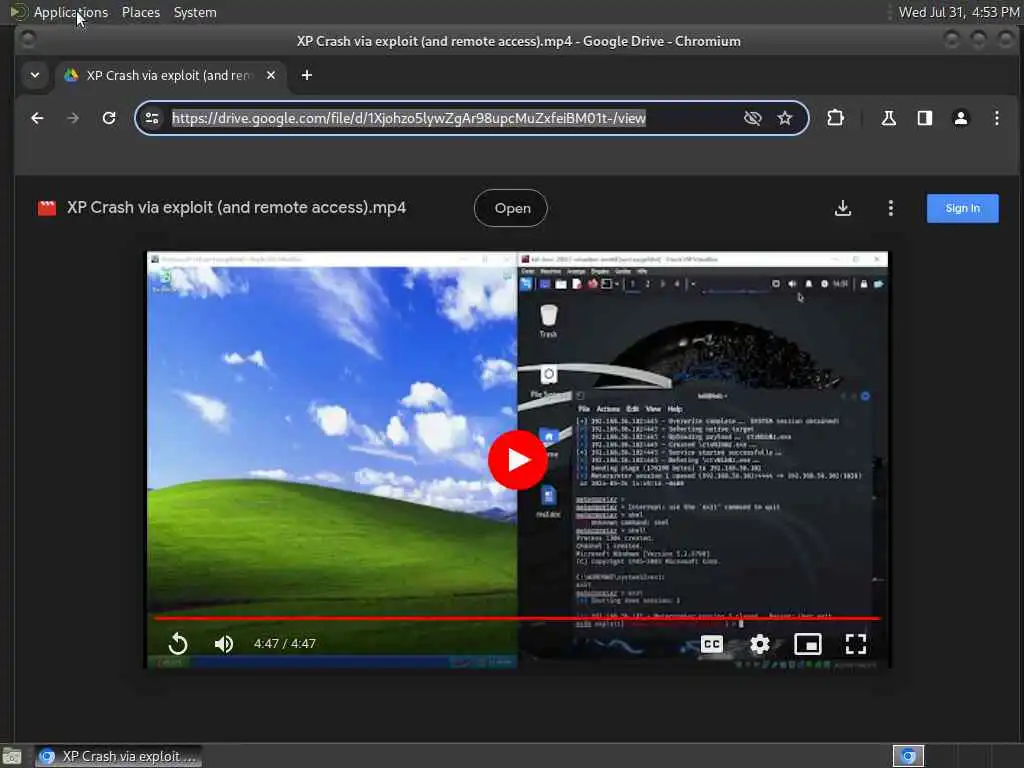Select the XP Crash via exploit tab
This screenshot has height=768, width=1024.
tap(170, 75)
